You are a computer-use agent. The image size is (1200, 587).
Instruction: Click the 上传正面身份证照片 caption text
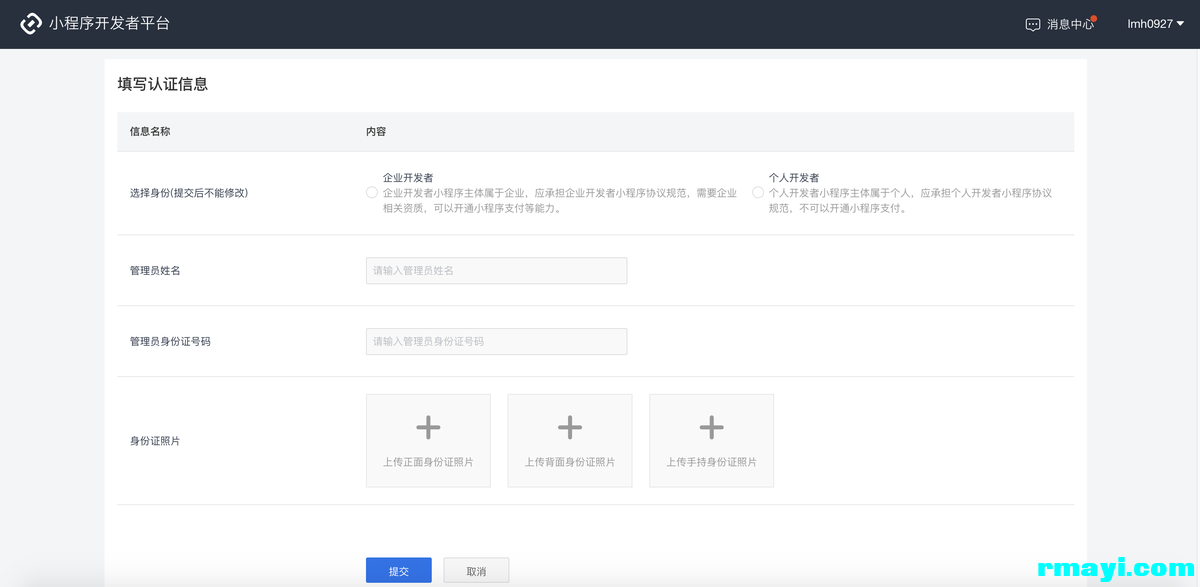pyautogui.click(x=428, y=462)
